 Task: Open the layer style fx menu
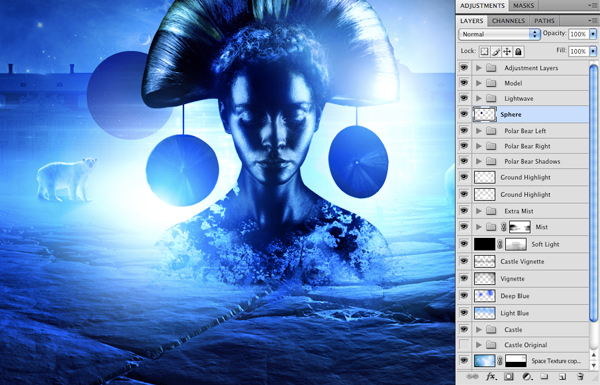tap(491, 377)
